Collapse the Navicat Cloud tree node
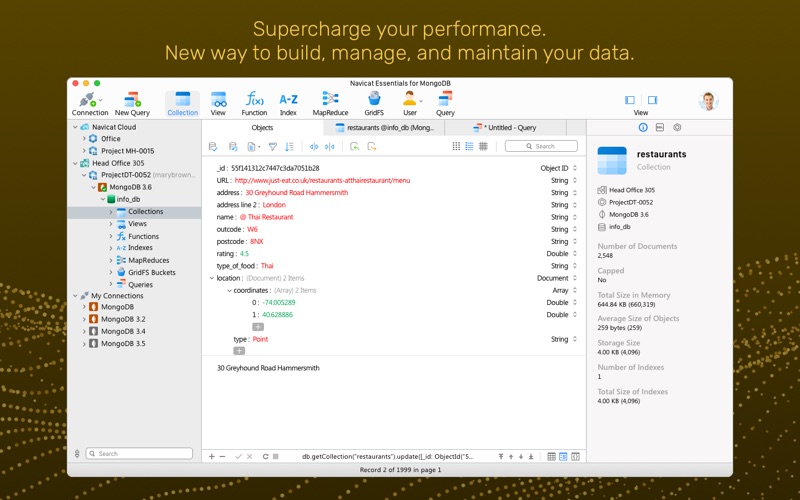 75,127
